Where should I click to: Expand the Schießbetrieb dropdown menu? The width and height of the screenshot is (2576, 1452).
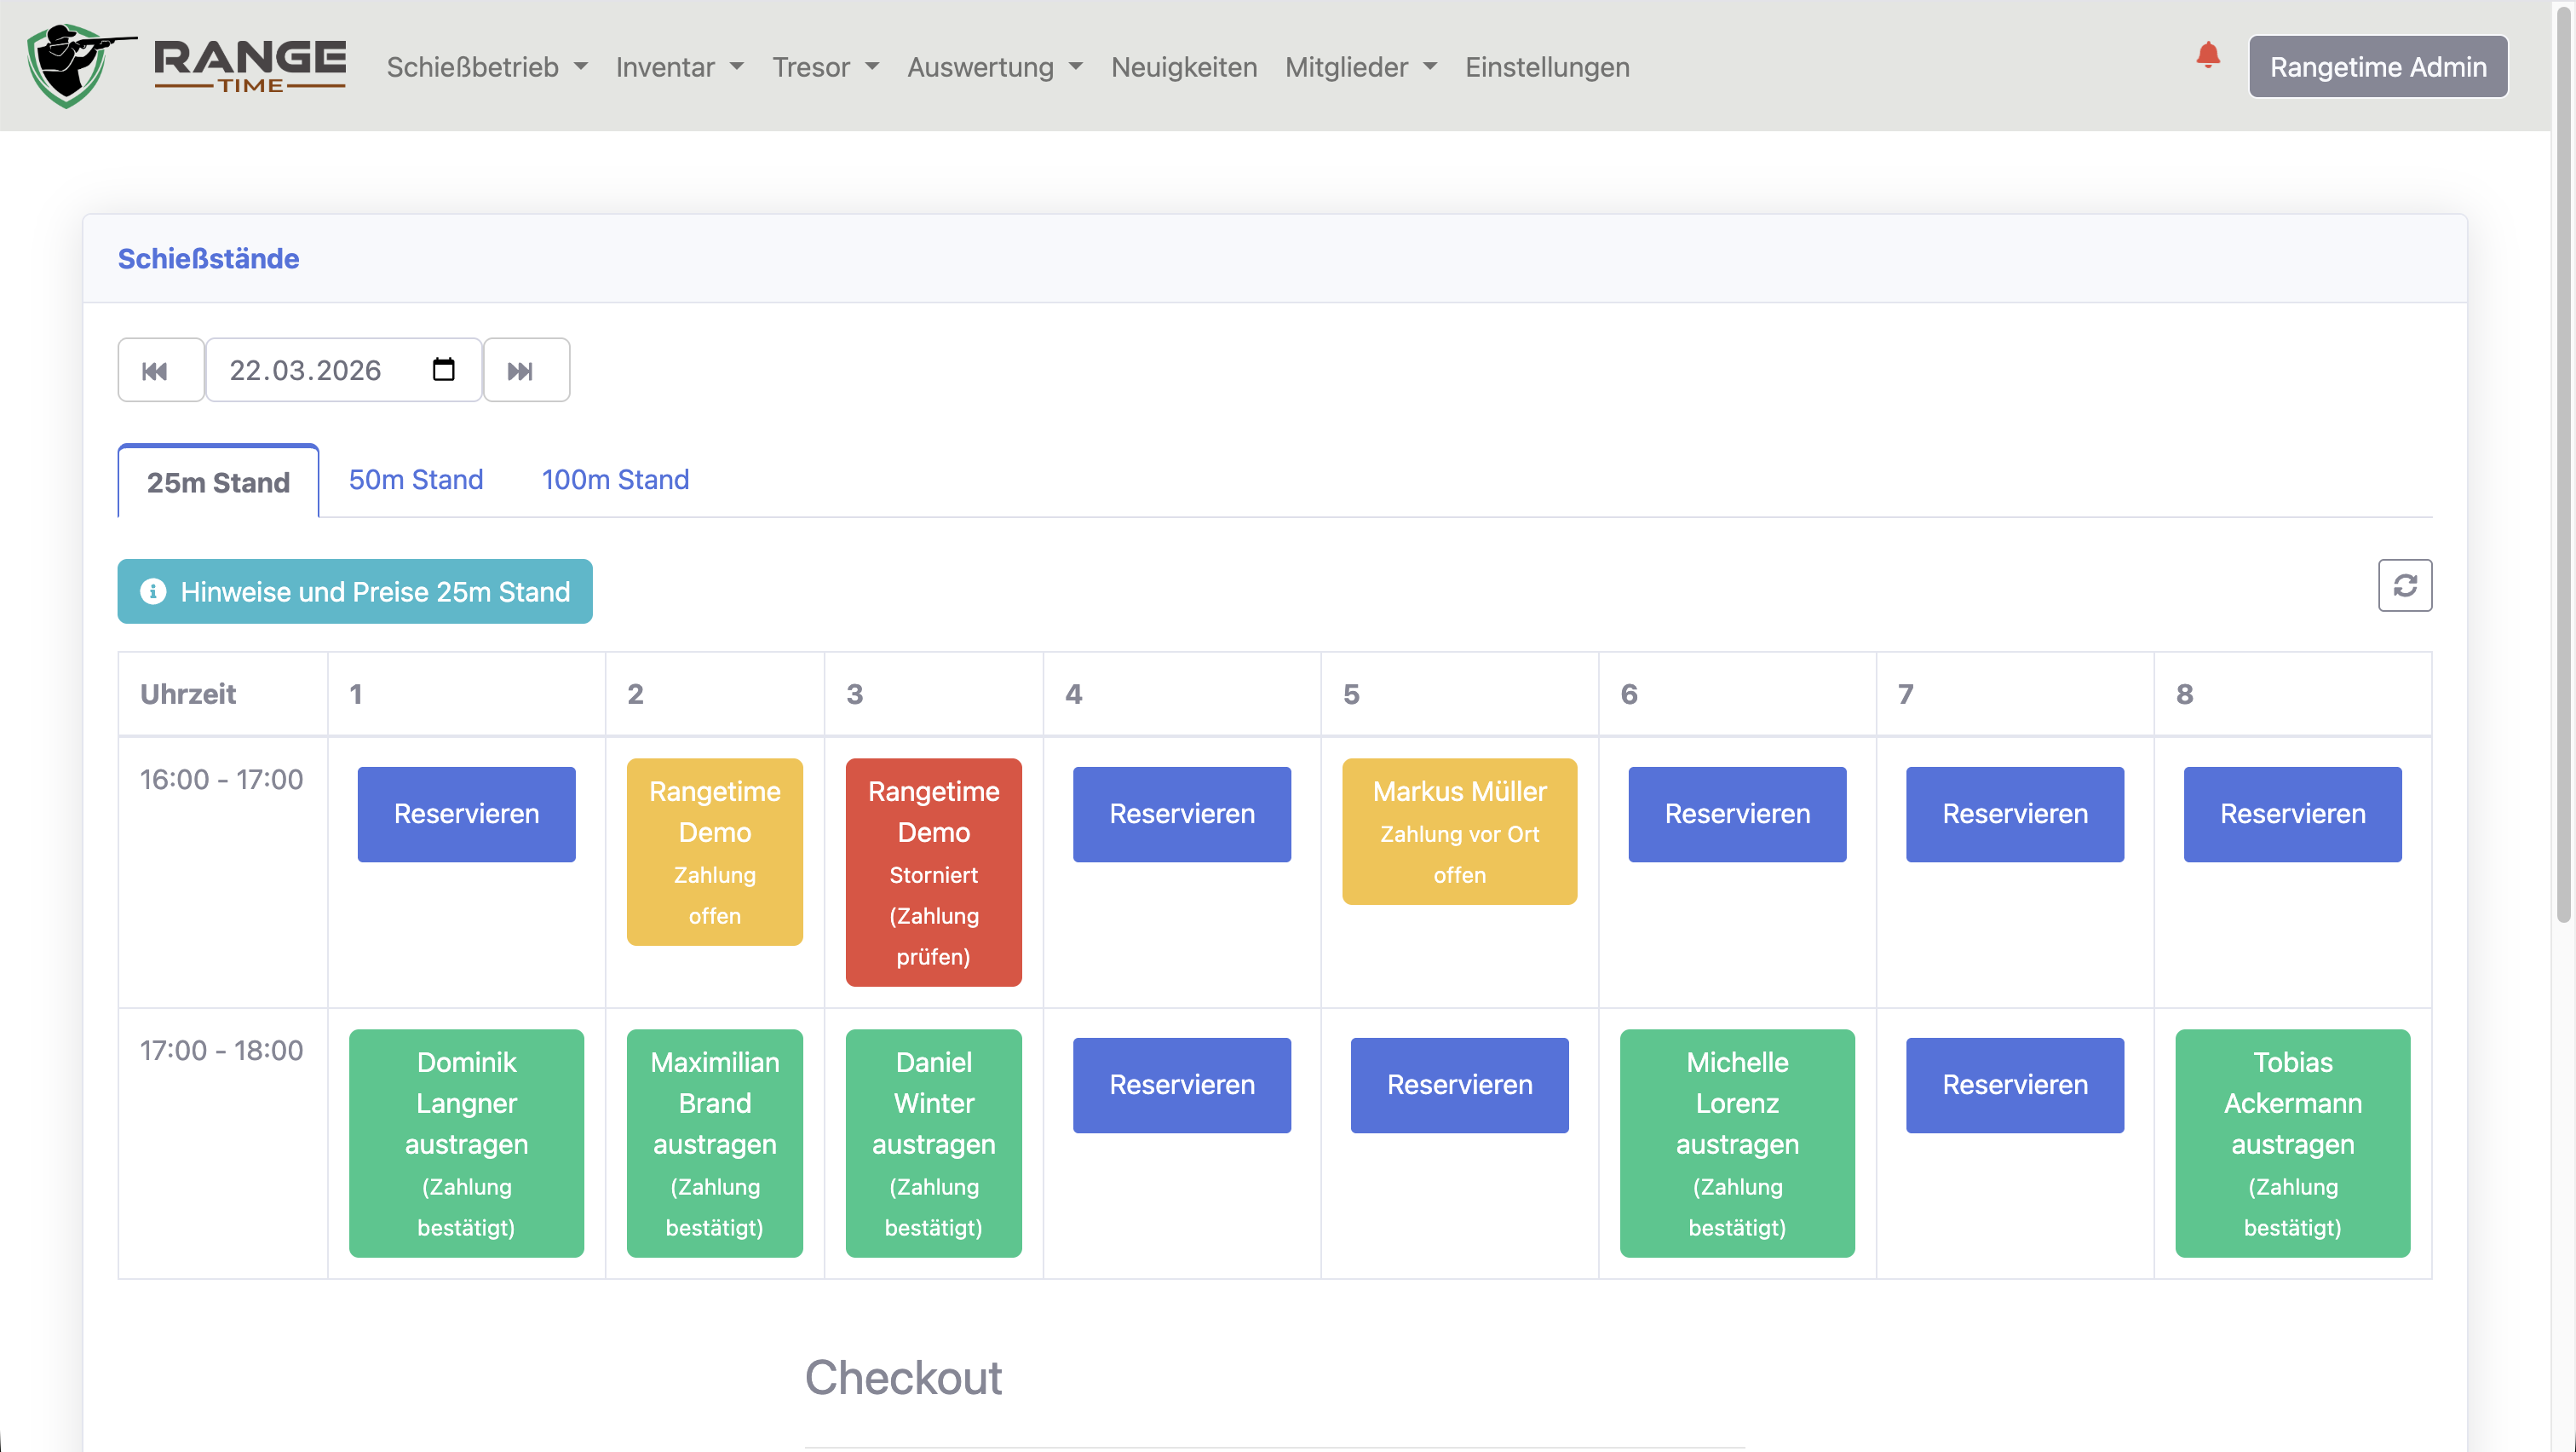tap(487, 67)
